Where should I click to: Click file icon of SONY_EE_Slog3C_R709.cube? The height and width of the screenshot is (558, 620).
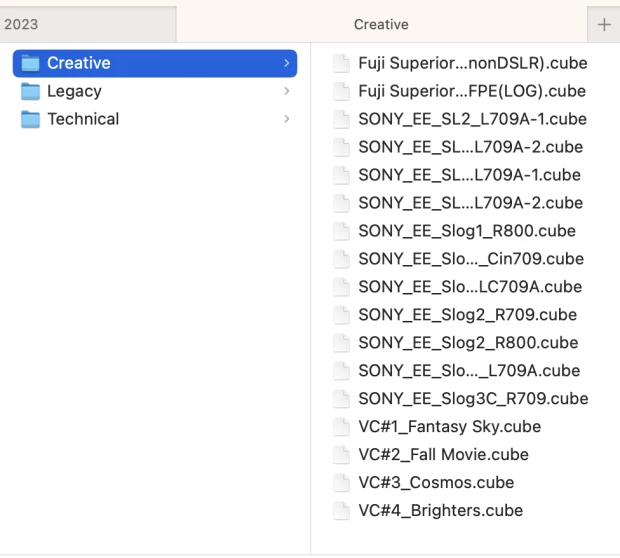pyautogui.click(x=341, y=399)
